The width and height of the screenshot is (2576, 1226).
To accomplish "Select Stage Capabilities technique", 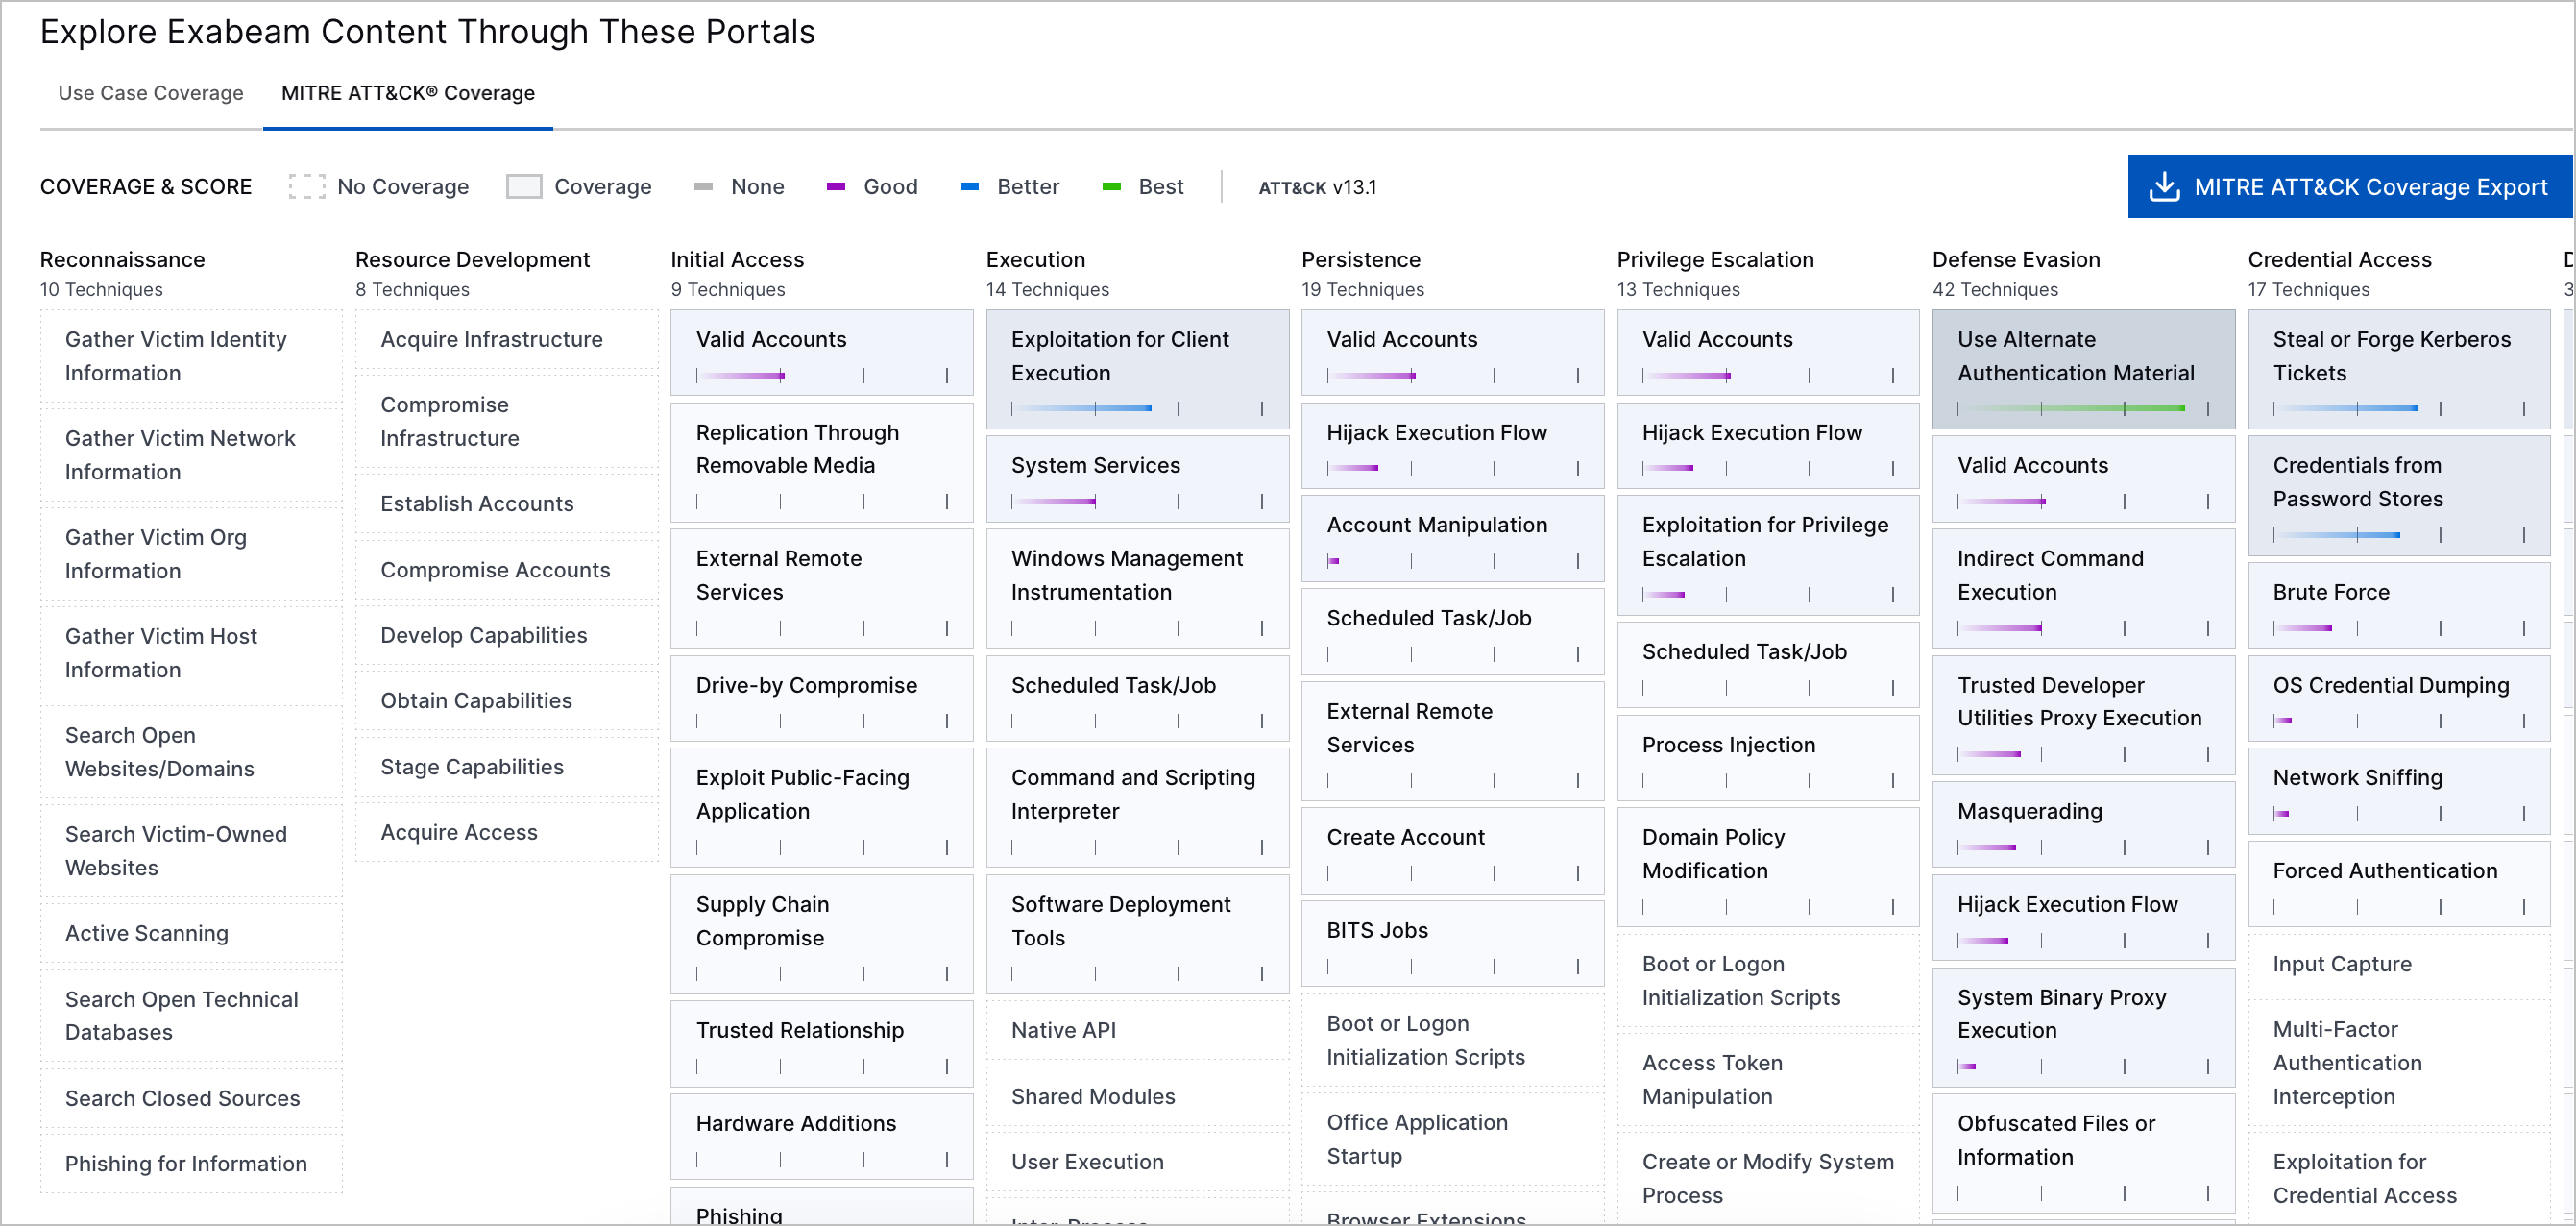I will pyautogui.click(x=507, y=767).
